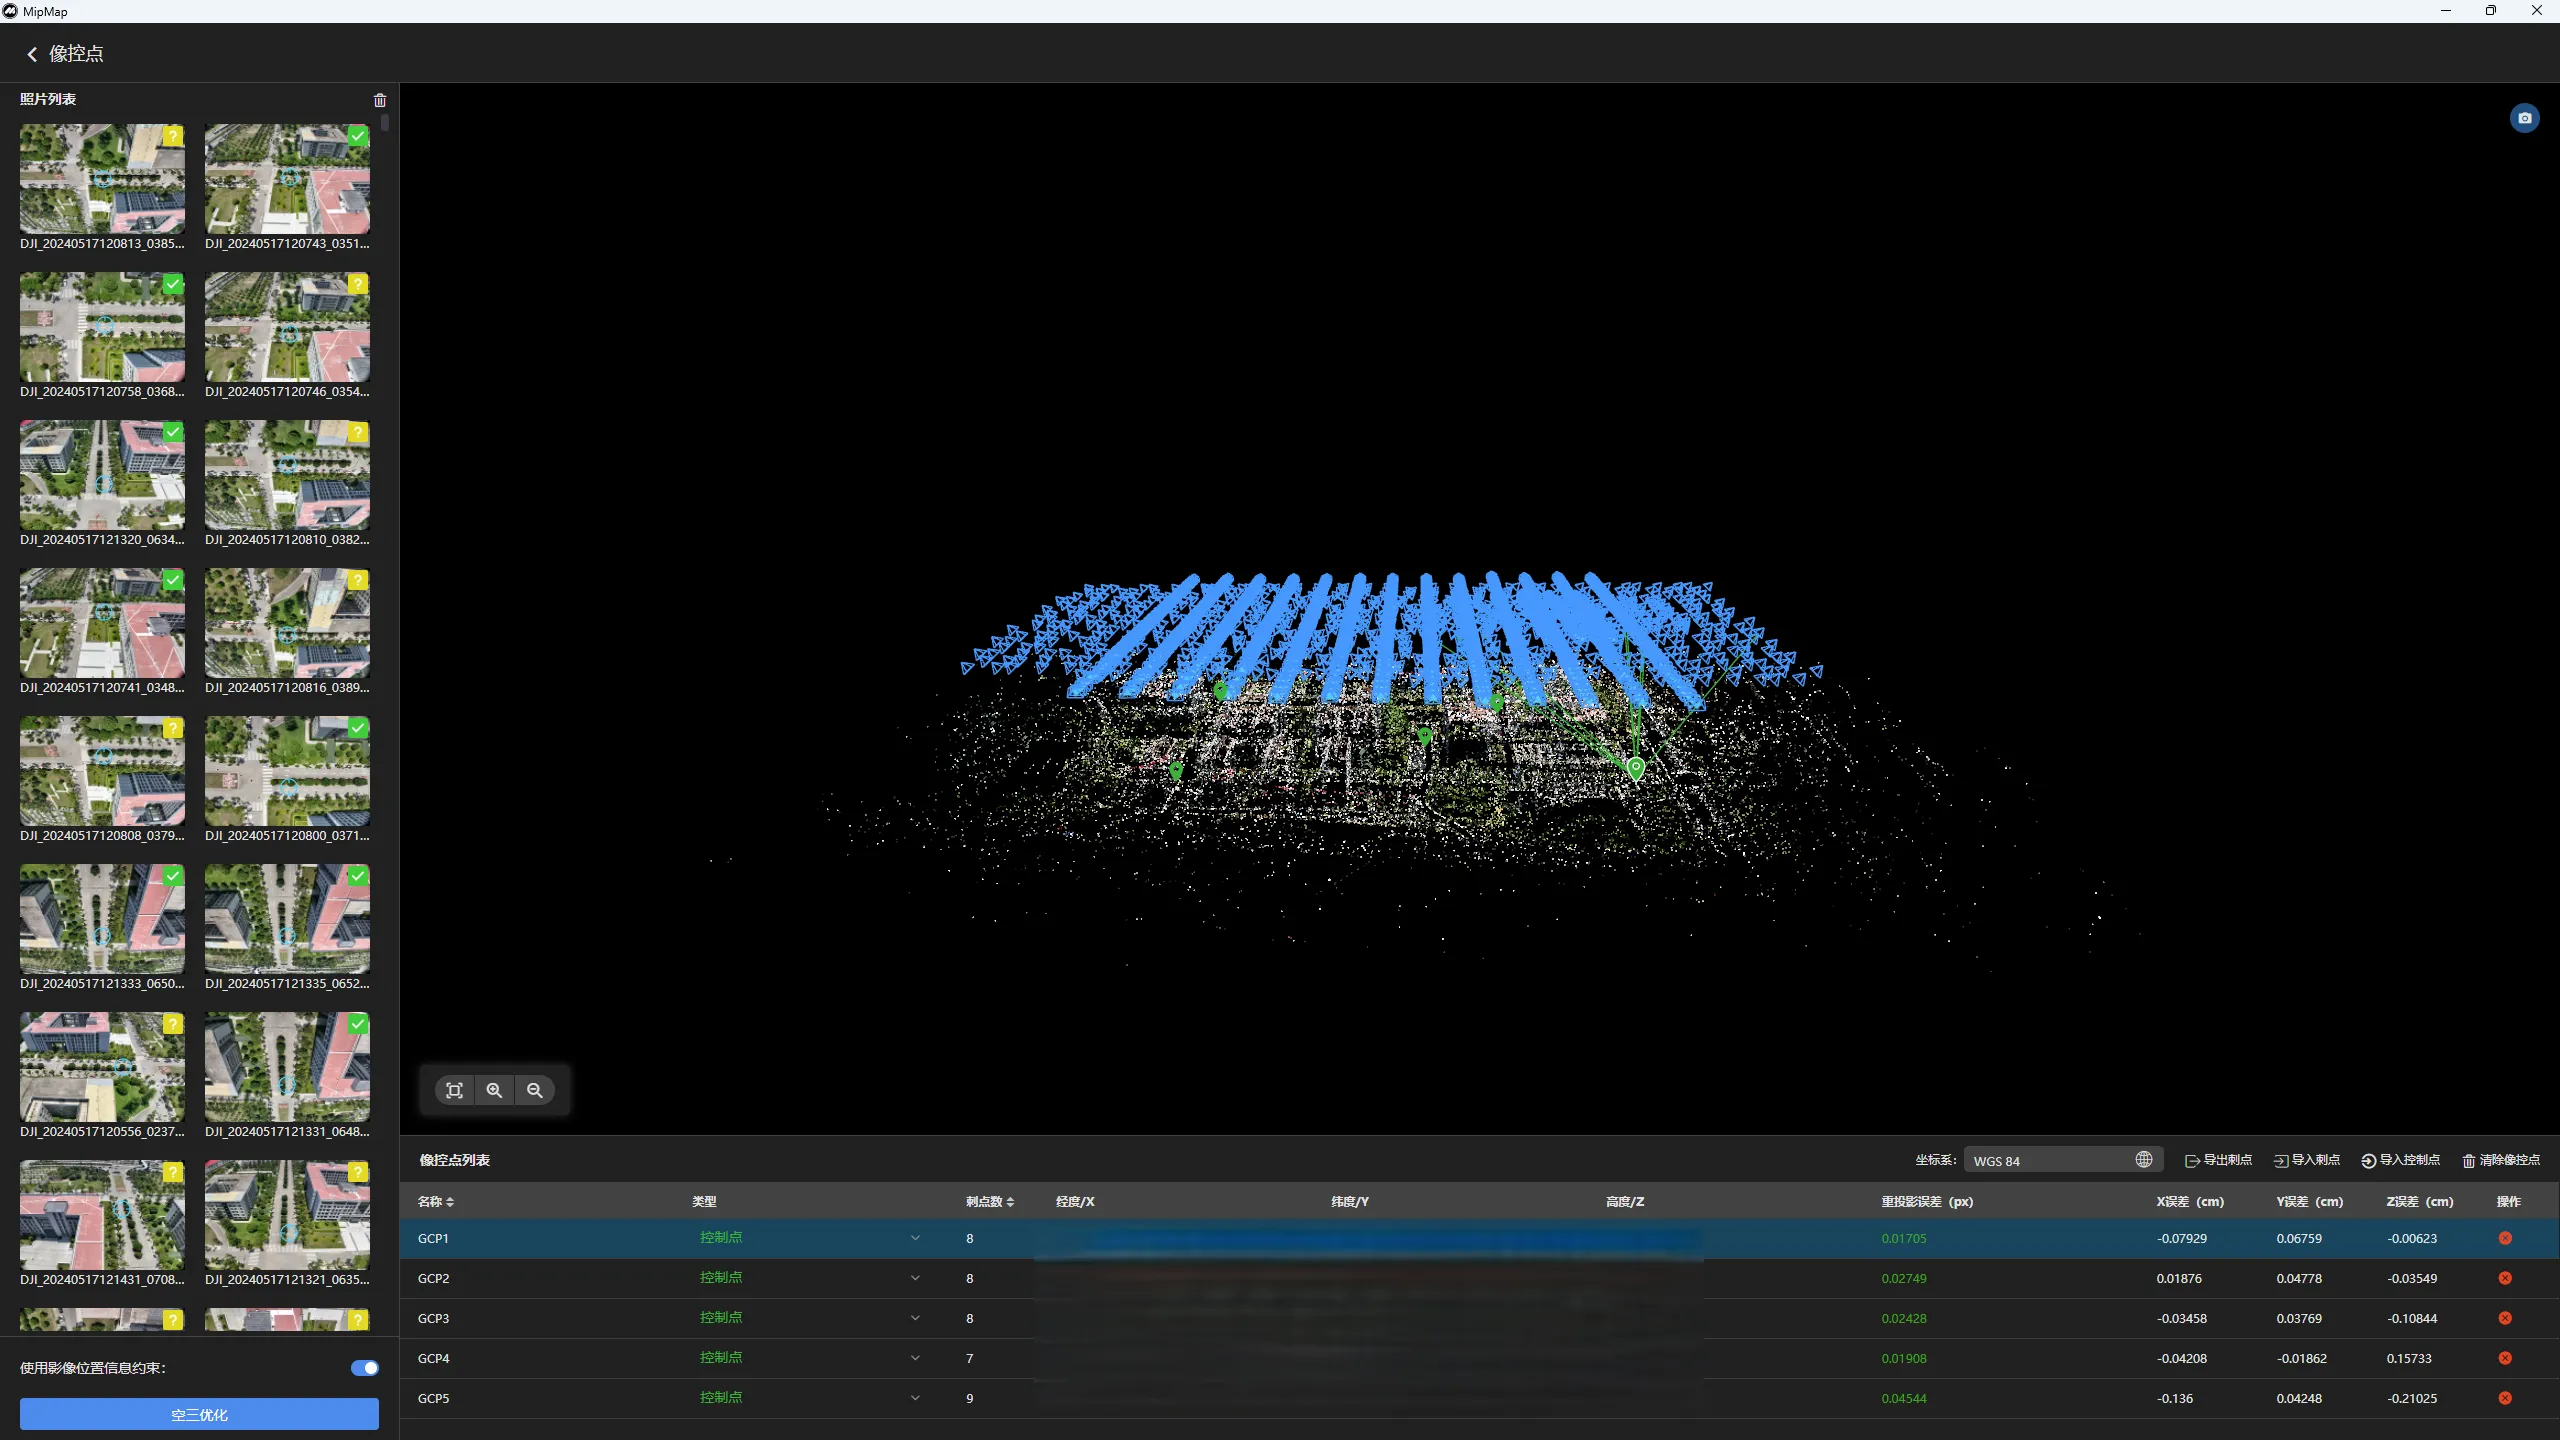Toggle 使用影像位置信息约束 switch off
Viewport: 2560px width, 1440px height.
point(365,1368)
